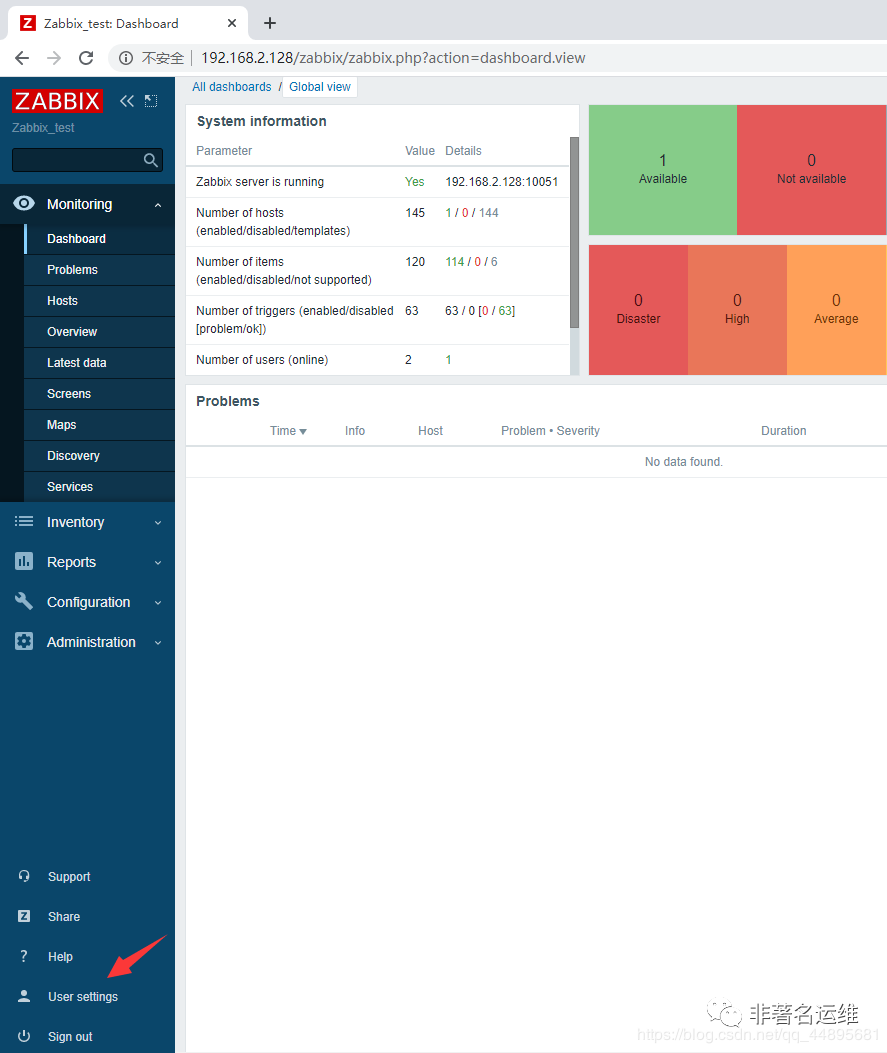This screenshot has width=887, height=1053.
Task: Open Discovery menu item
Action: (x=99, y=455)
